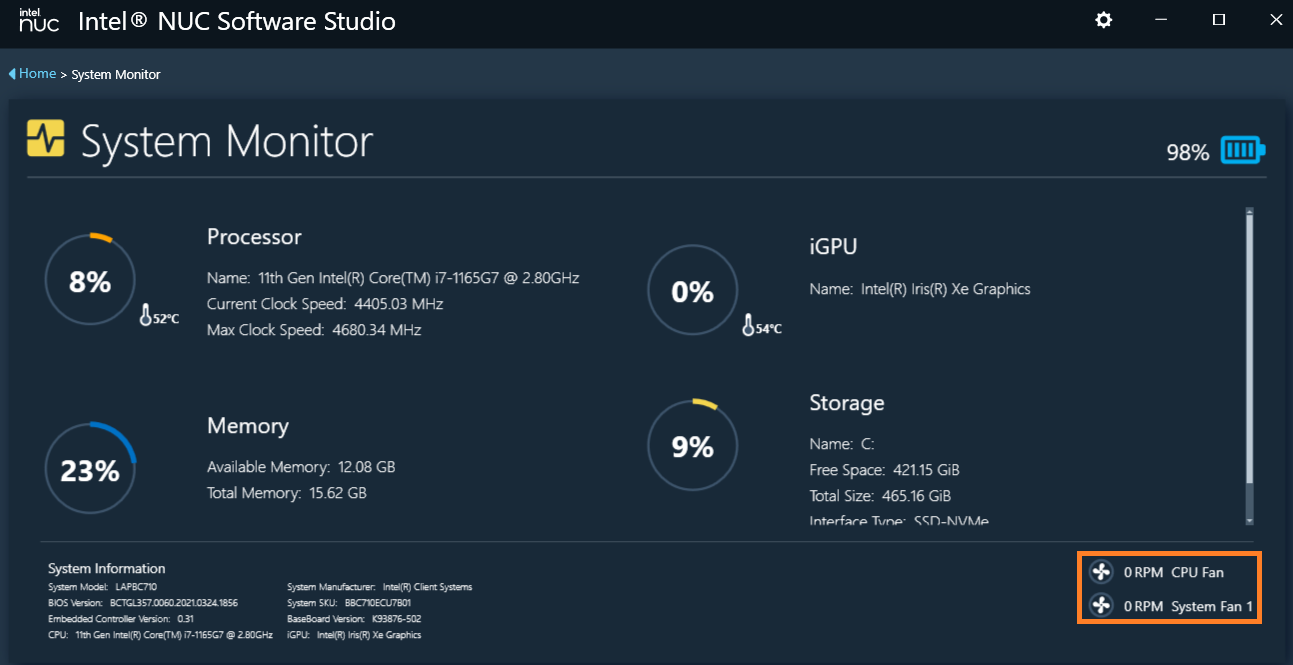Screen dimensions: 1293x665
Task: Click the processor temperature thermometer icon
Action: coord(146,317)
